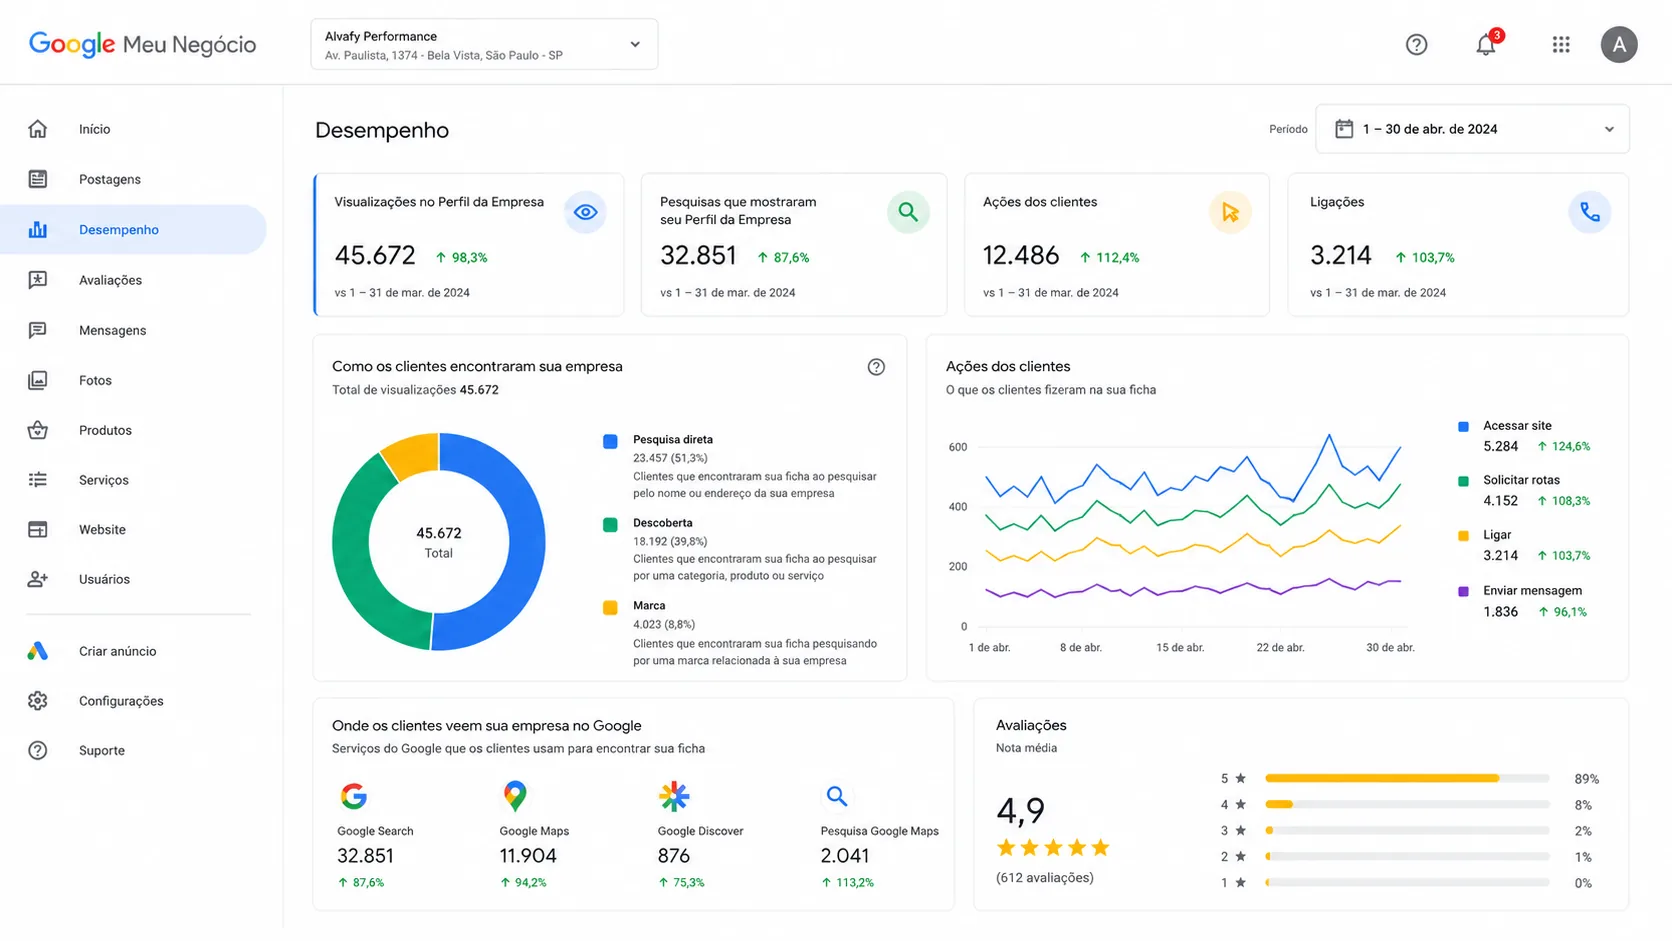Click the purple Enviar mensagem legend swatch
Image resolution: width=1672 pixels, height=941 pixels.
click(1464, 592)
